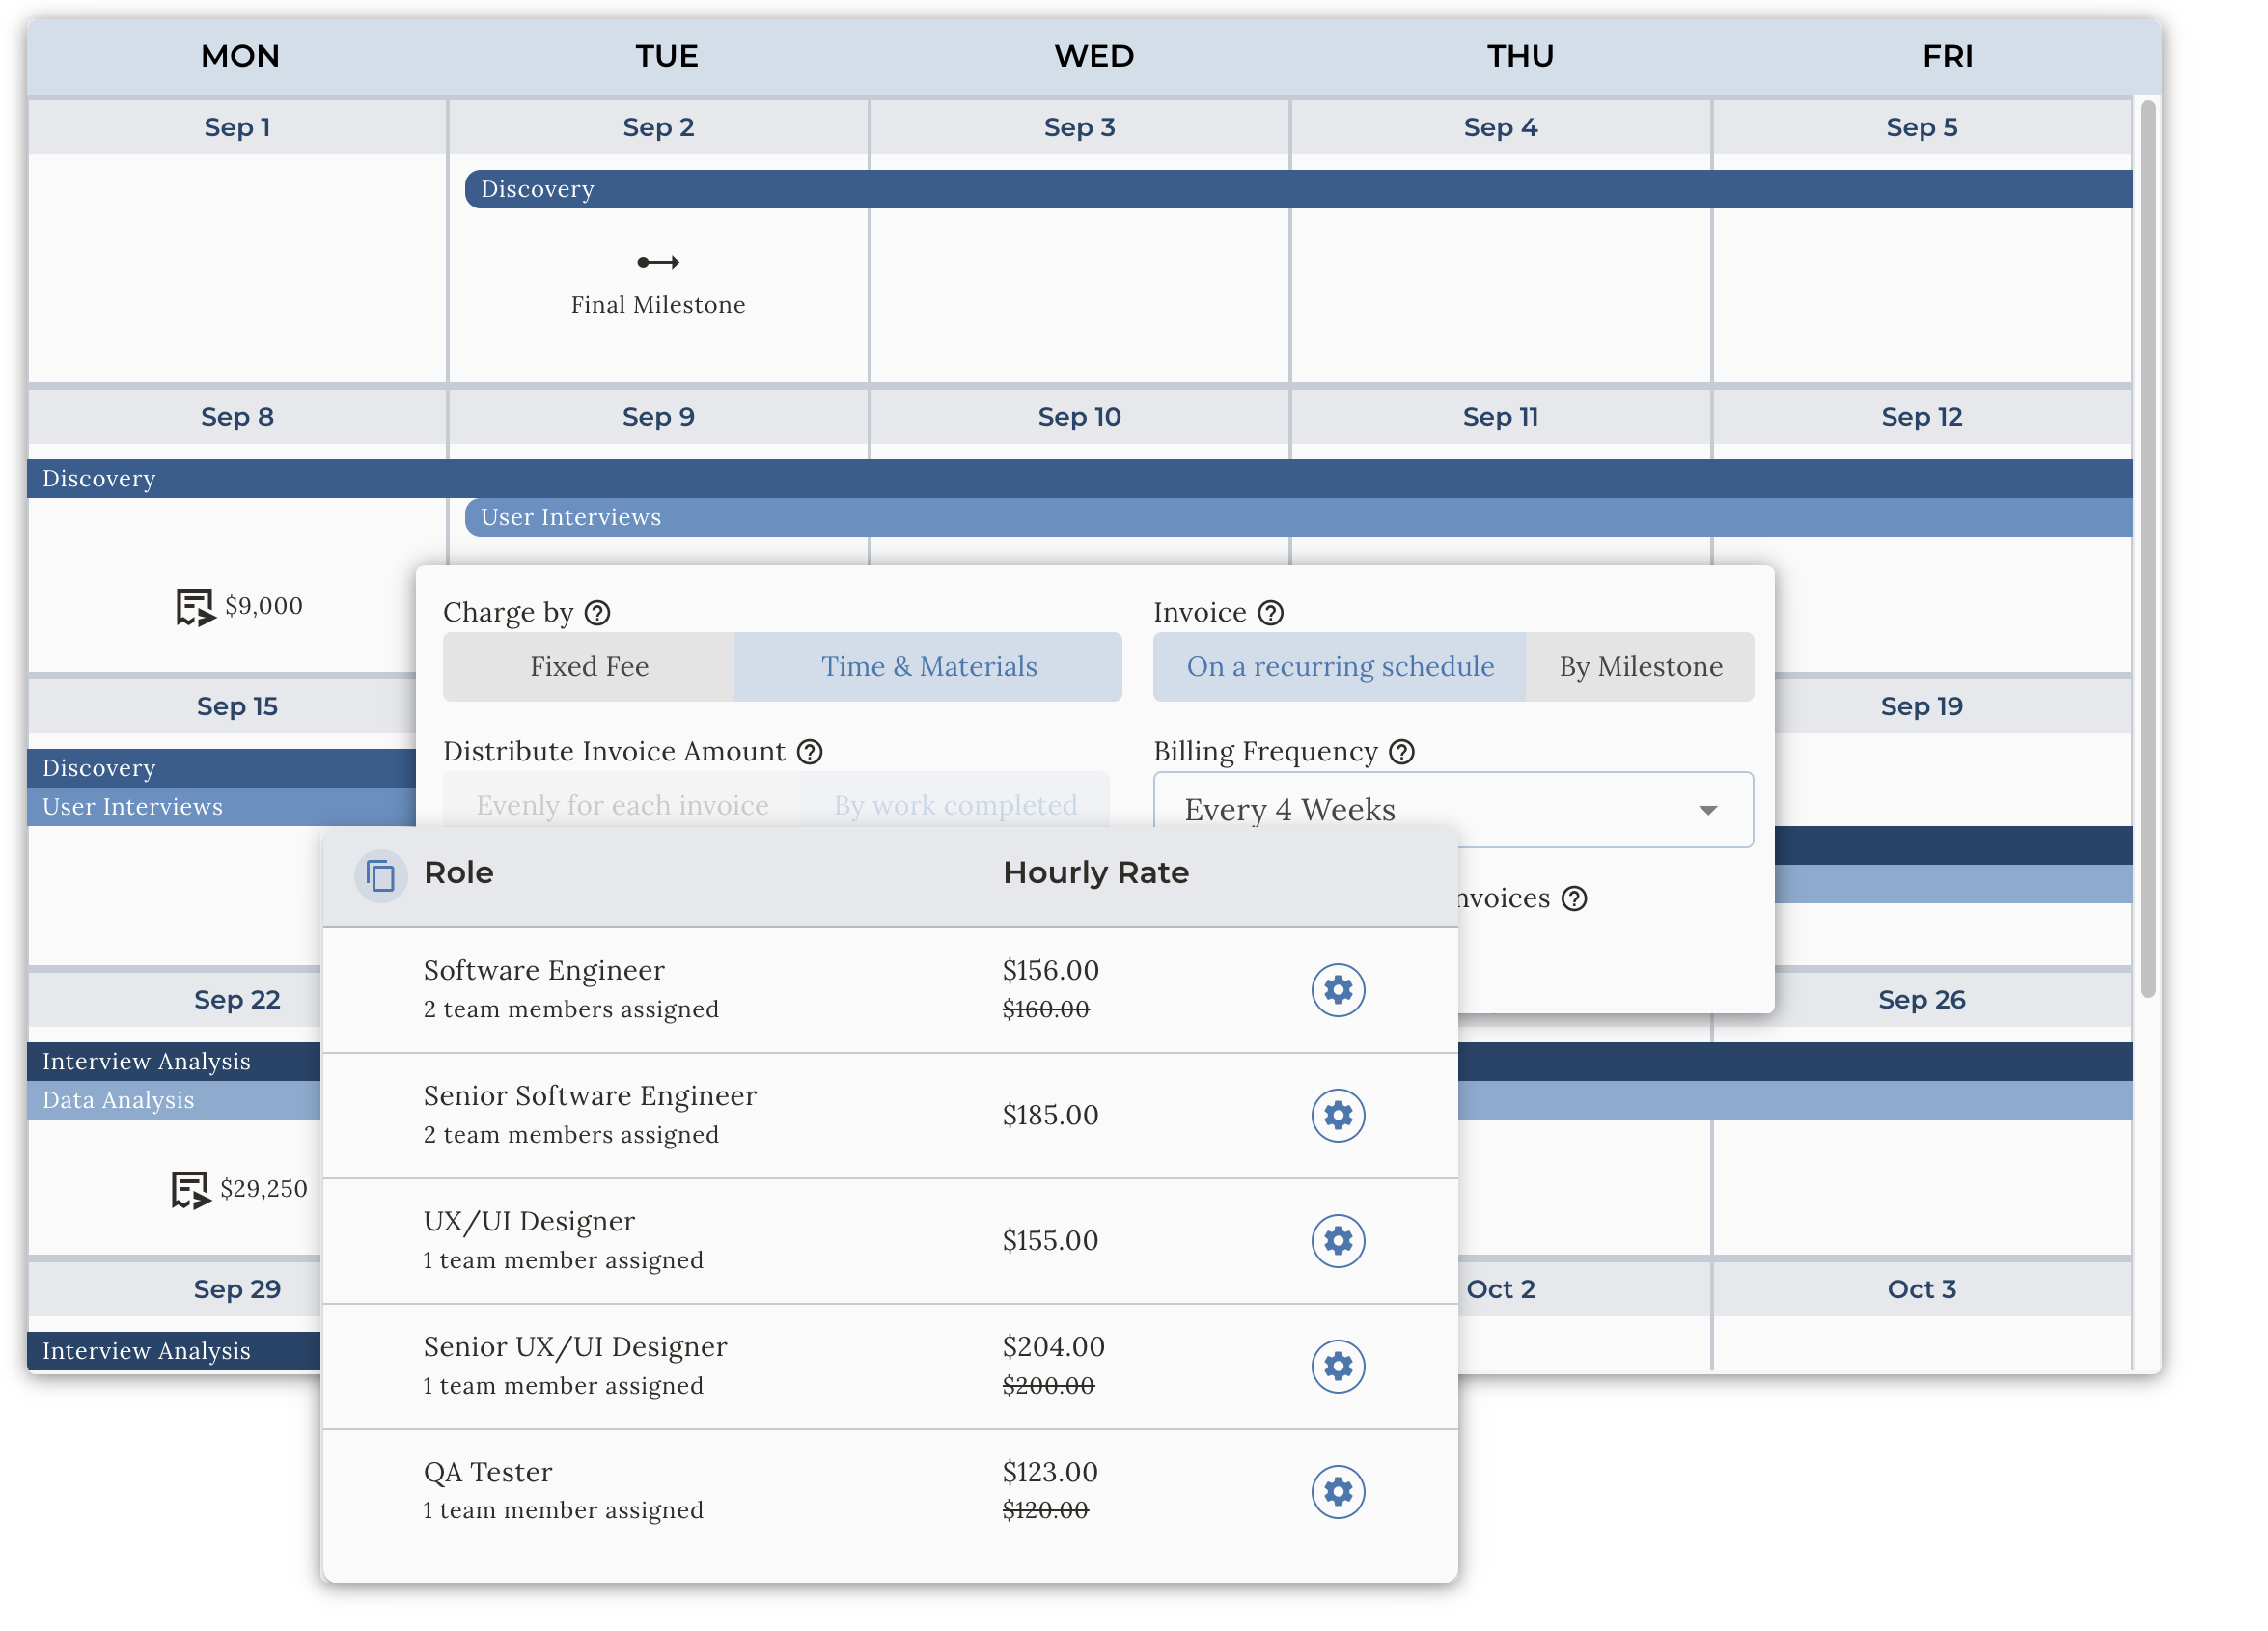Click the $9,000 invoice icon

(x=194, y=607)
